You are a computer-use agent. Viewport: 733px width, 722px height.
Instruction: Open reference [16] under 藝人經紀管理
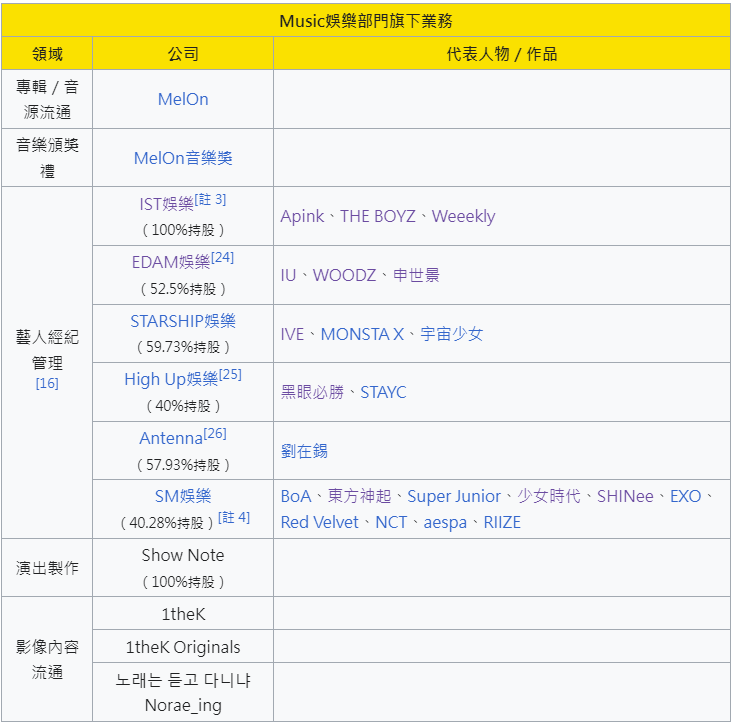click(47, 383)
